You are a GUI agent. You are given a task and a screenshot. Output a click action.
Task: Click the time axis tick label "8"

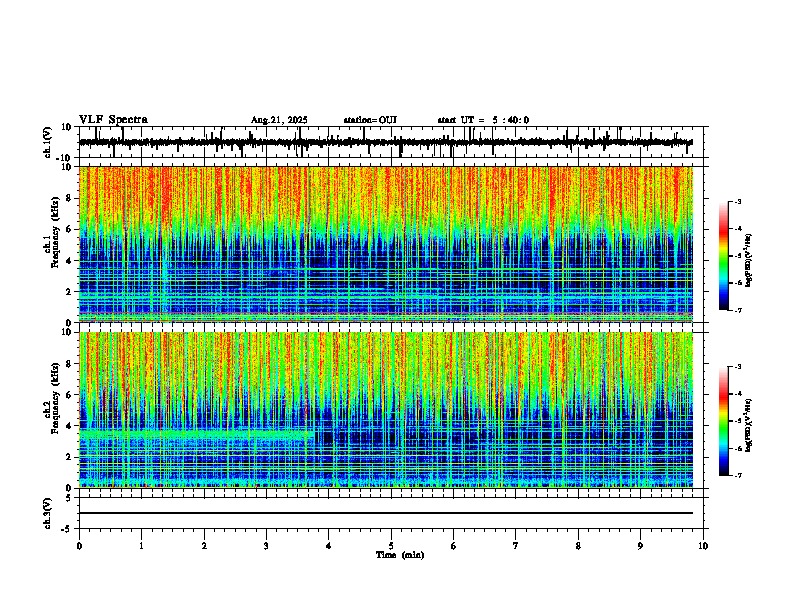point(578,546)
